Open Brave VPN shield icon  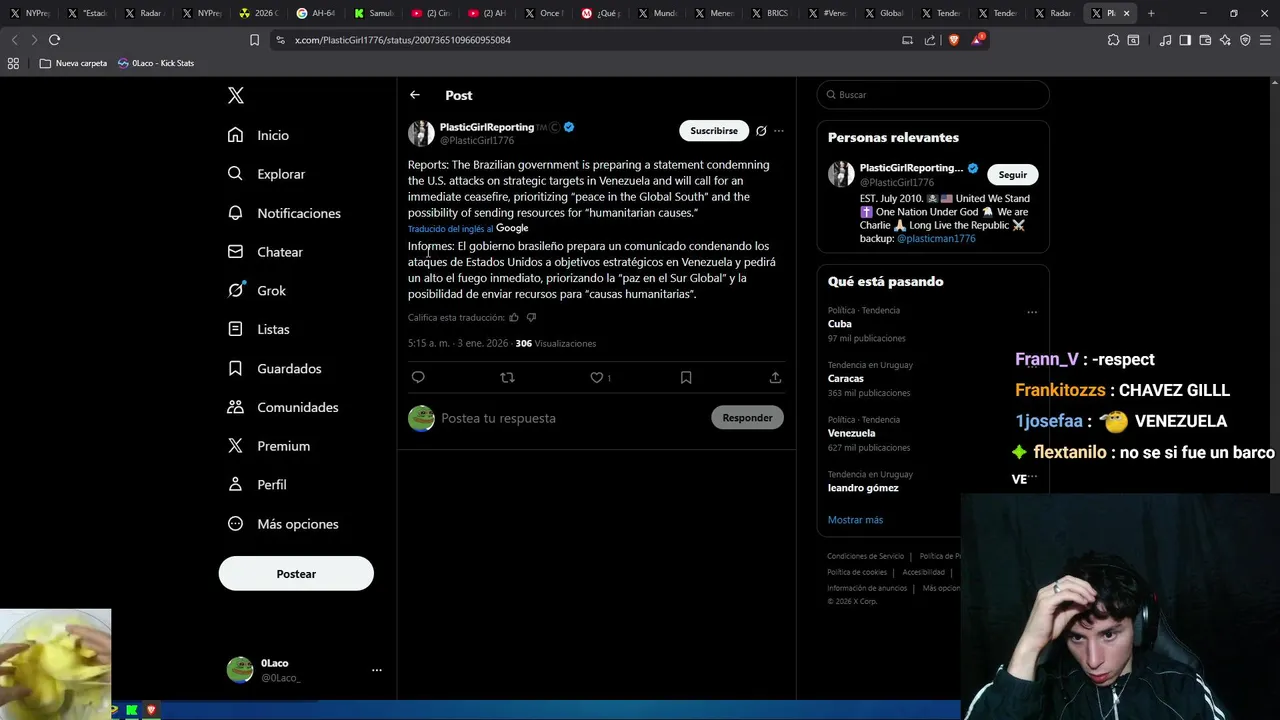[x=1245, y=40]
